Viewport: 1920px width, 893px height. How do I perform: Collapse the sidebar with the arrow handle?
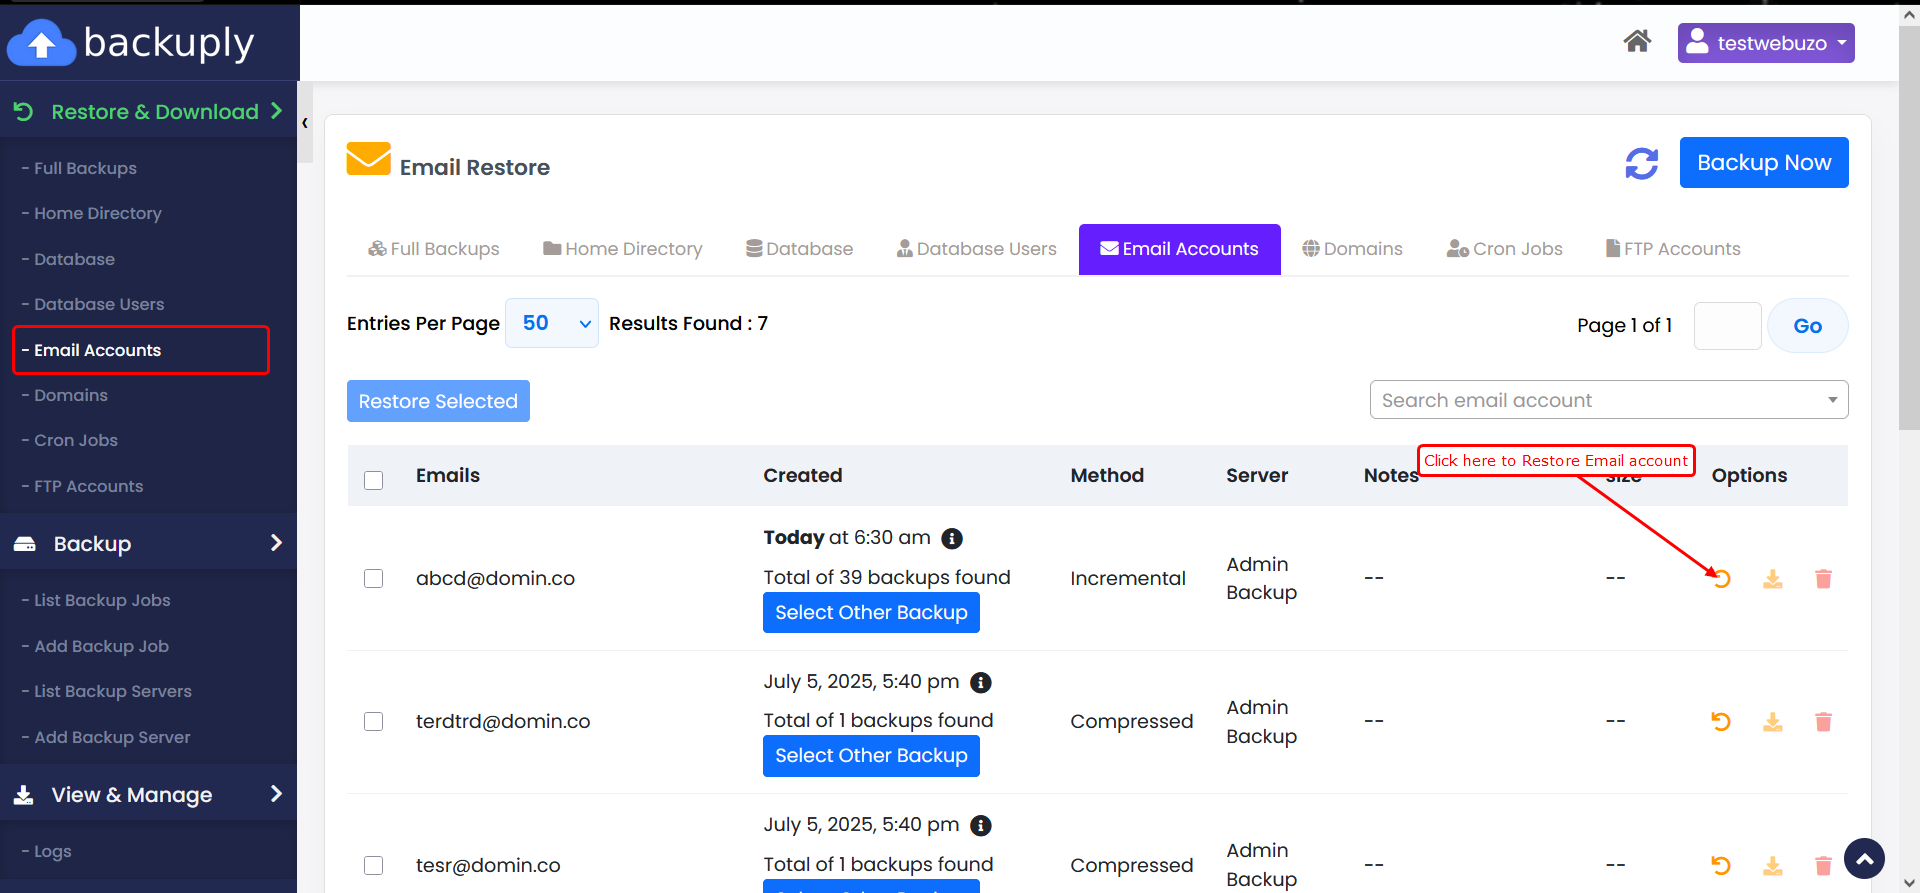click(x=305, y=123)
